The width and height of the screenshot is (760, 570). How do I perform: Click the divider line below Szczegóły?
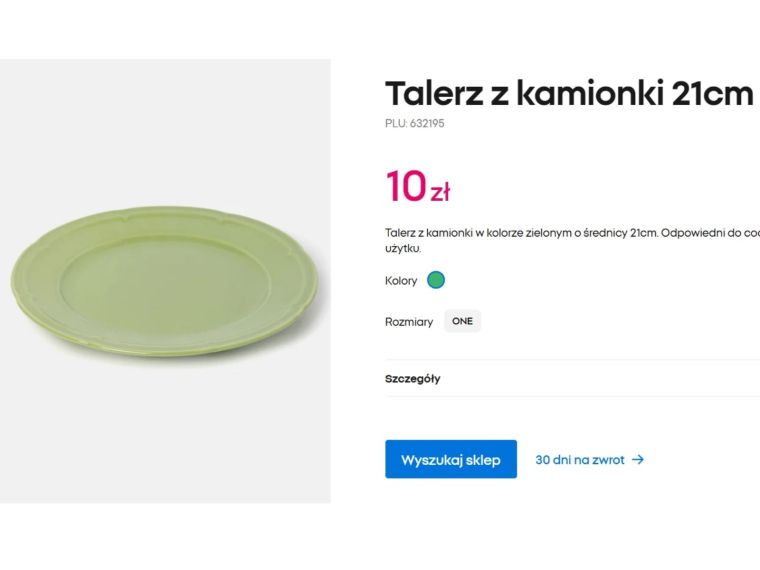pos(571,397)
